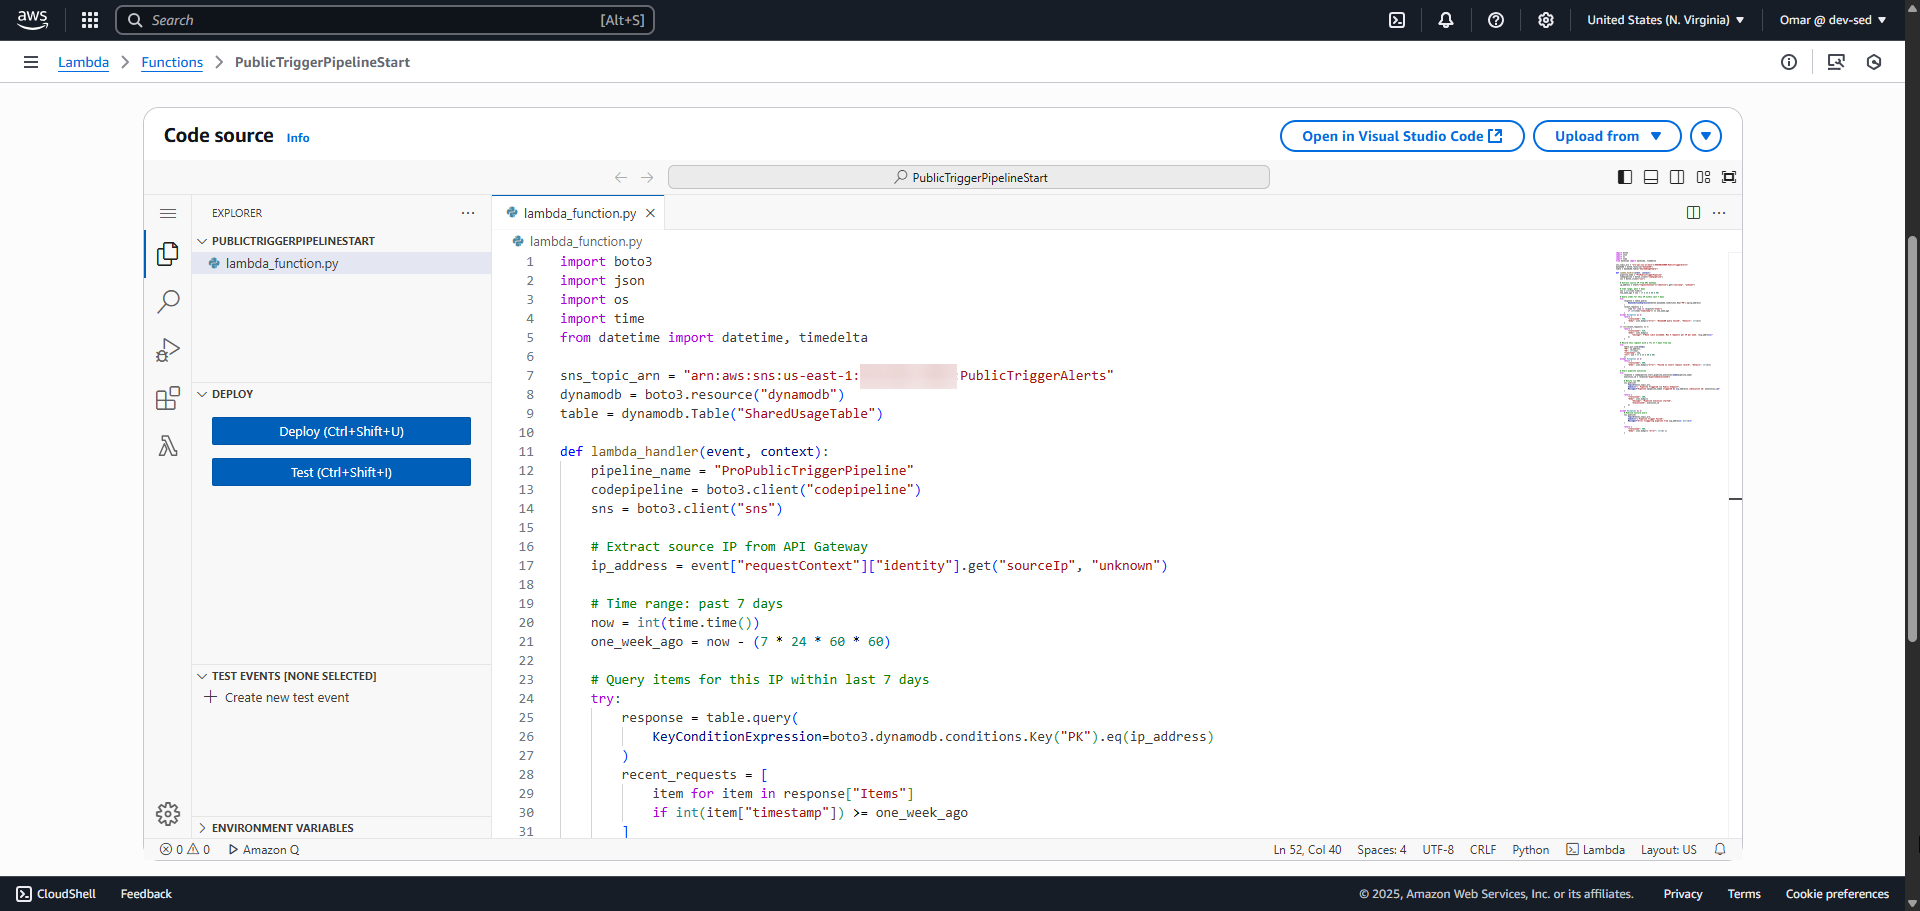Open the info circle panel icon
The width and height of the screenshot is (1920, 911).
(x=1789, y=62)
